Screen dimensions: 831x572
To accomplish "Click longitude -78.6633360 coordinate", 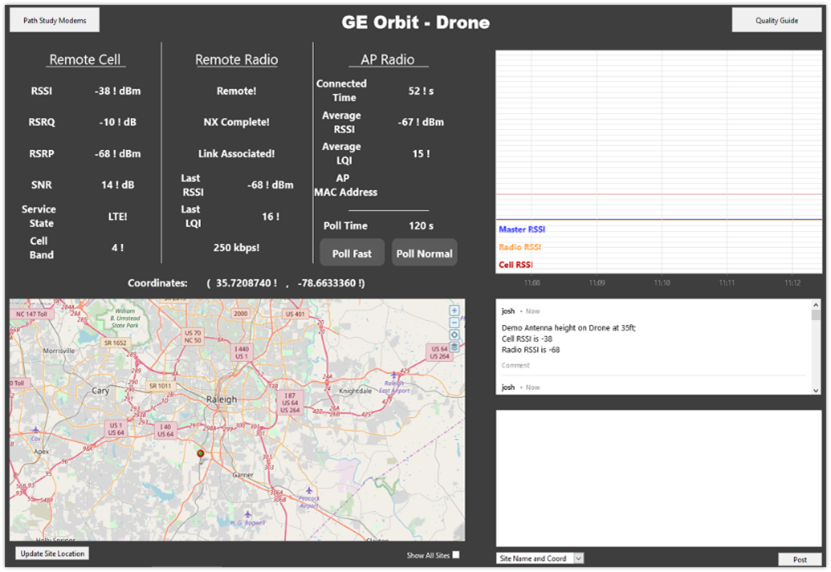I will pyautogui.click(x=331, y=283).
